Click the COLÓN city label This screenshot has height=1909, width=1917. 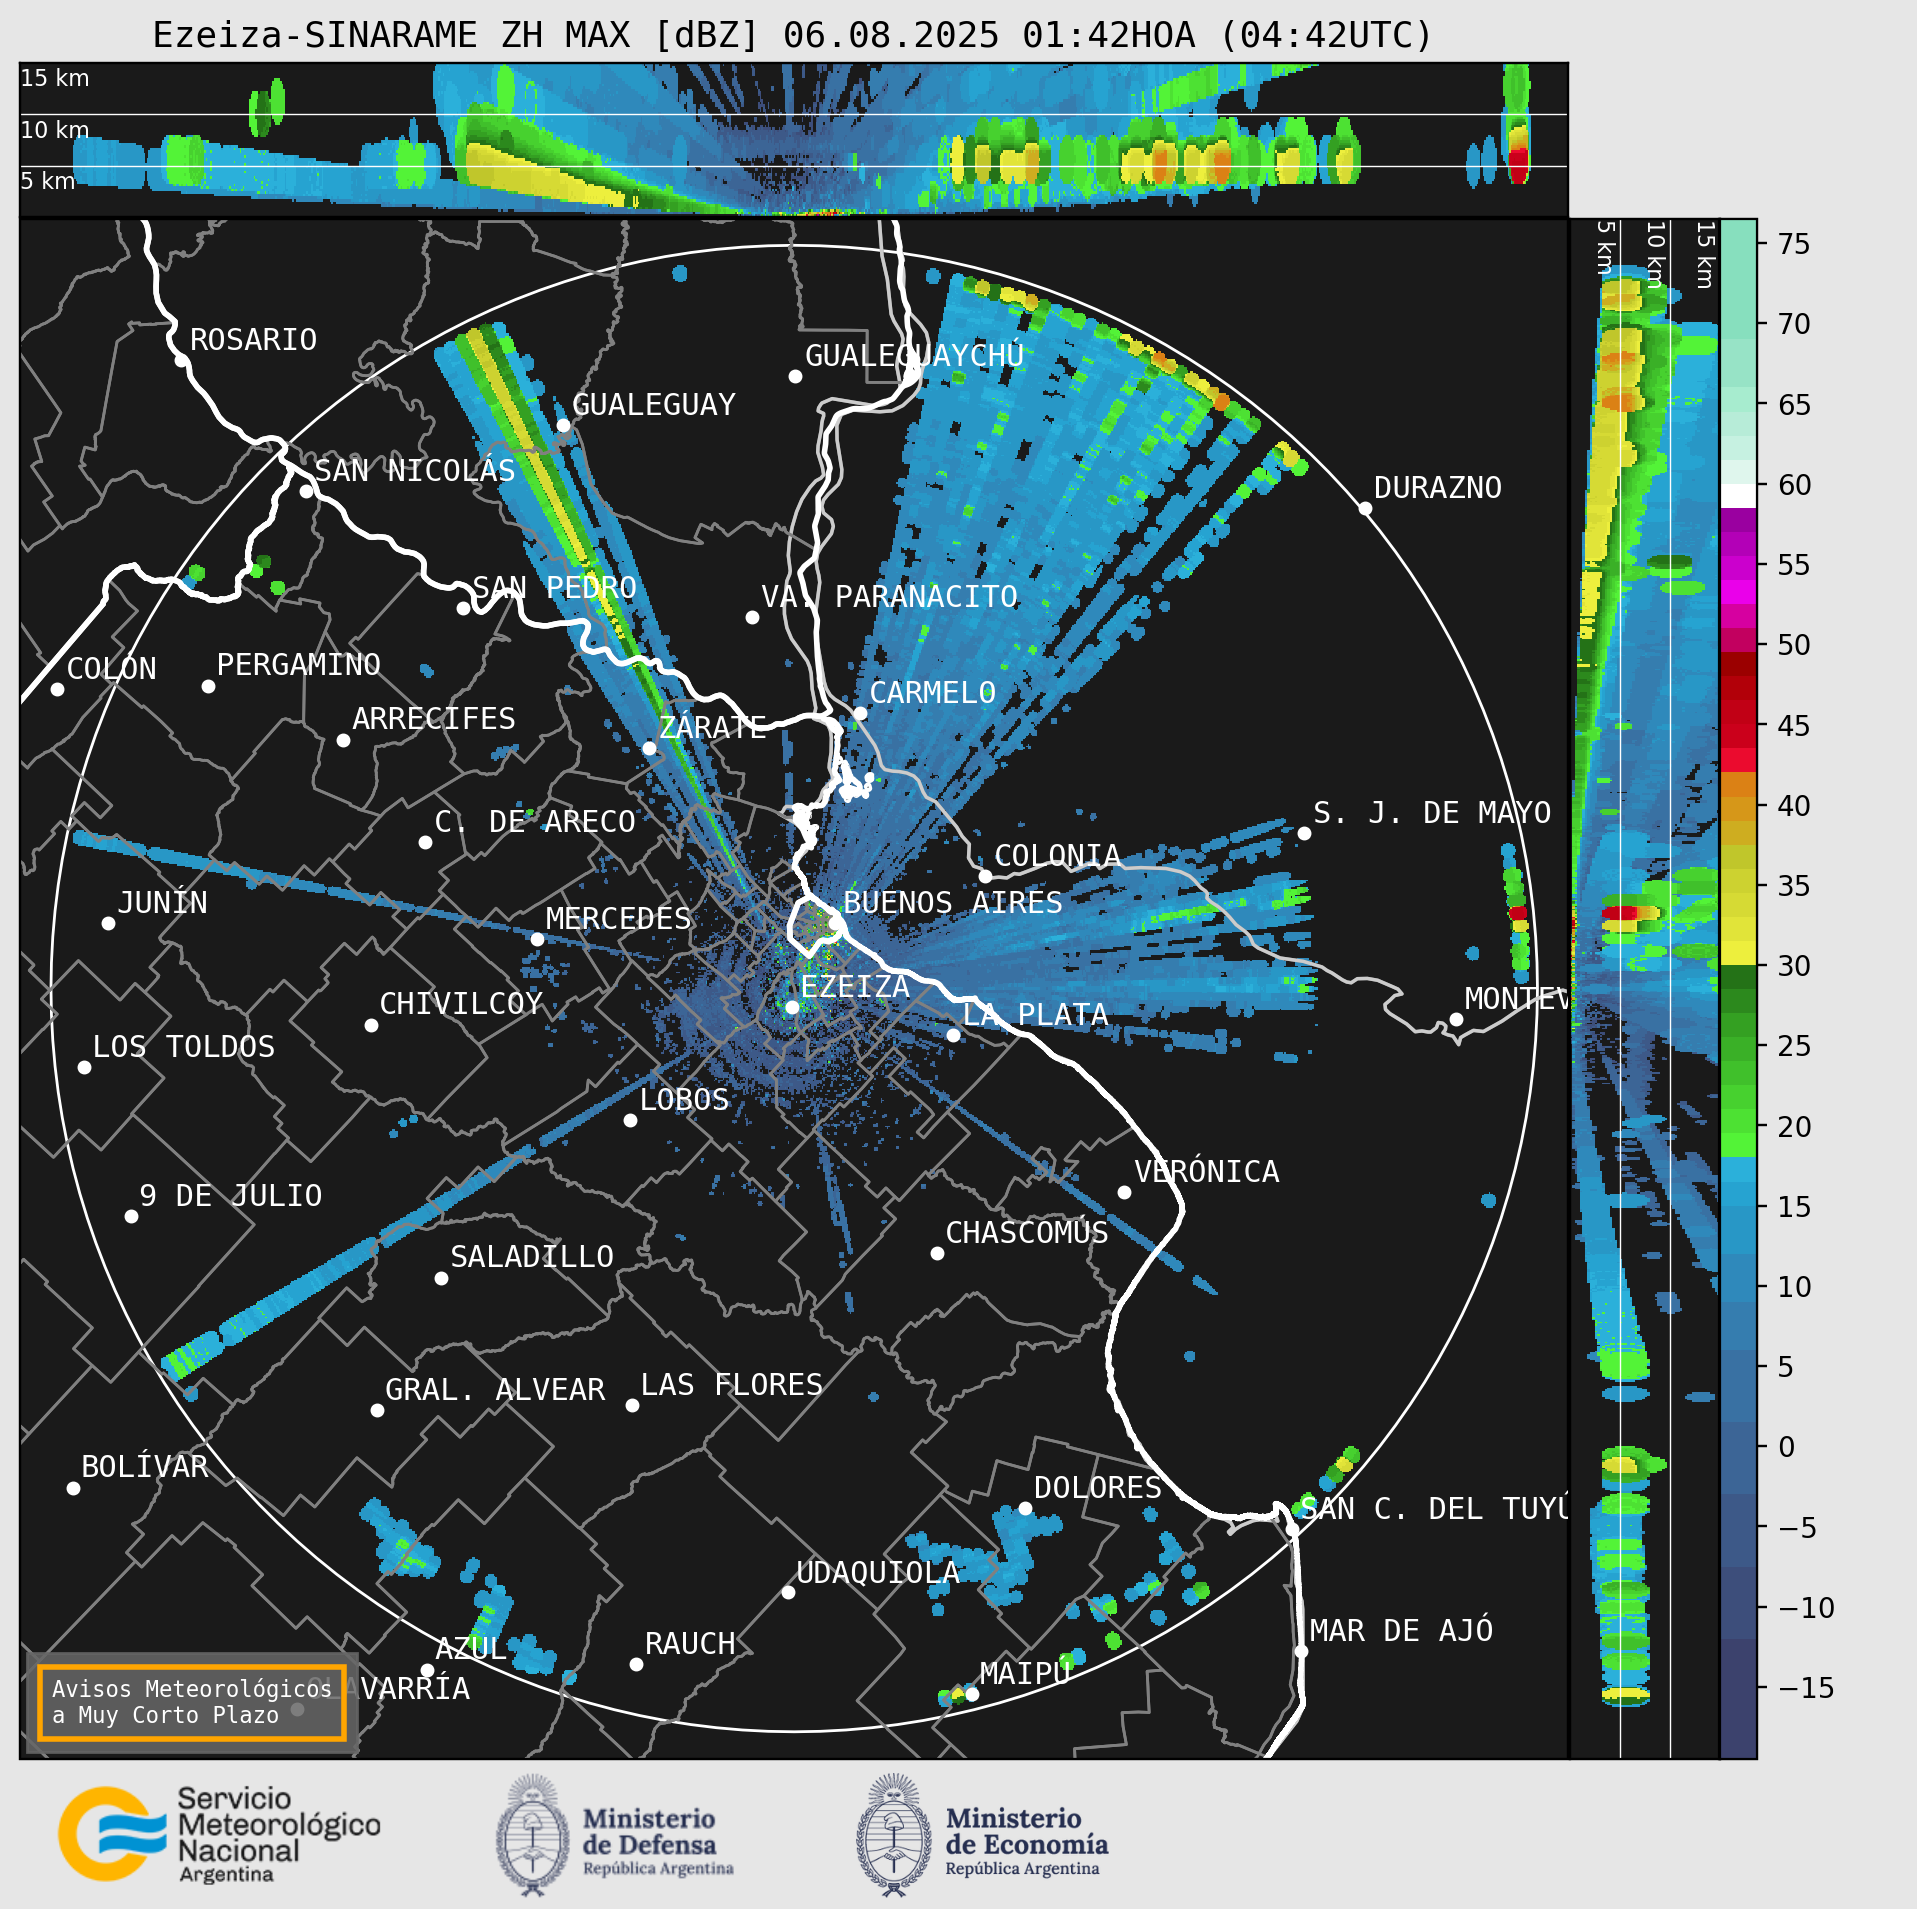click(x=112, y=669)
